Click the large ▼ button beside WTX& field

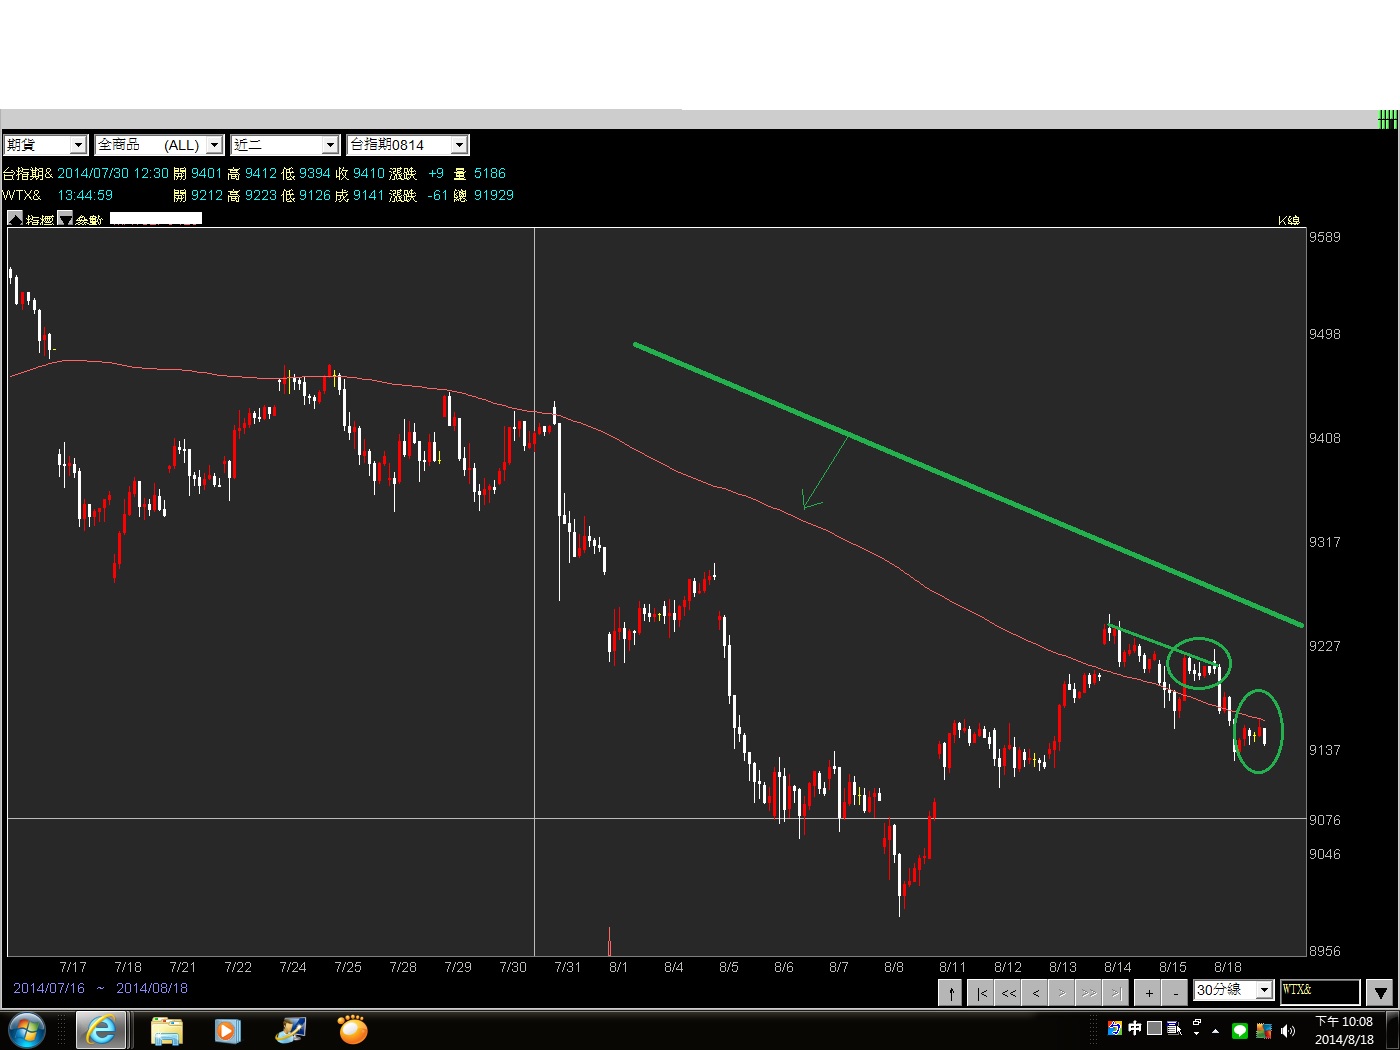click(1380, 993)
